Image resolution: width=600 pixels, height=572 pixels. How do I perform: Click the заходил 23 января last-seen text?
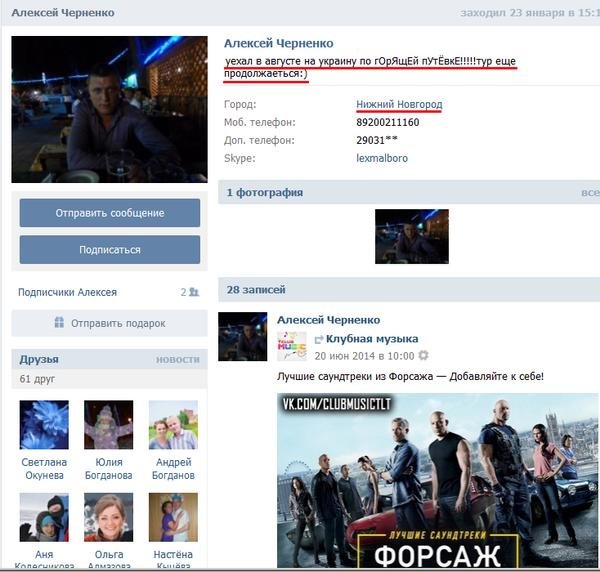click(530, 13)
